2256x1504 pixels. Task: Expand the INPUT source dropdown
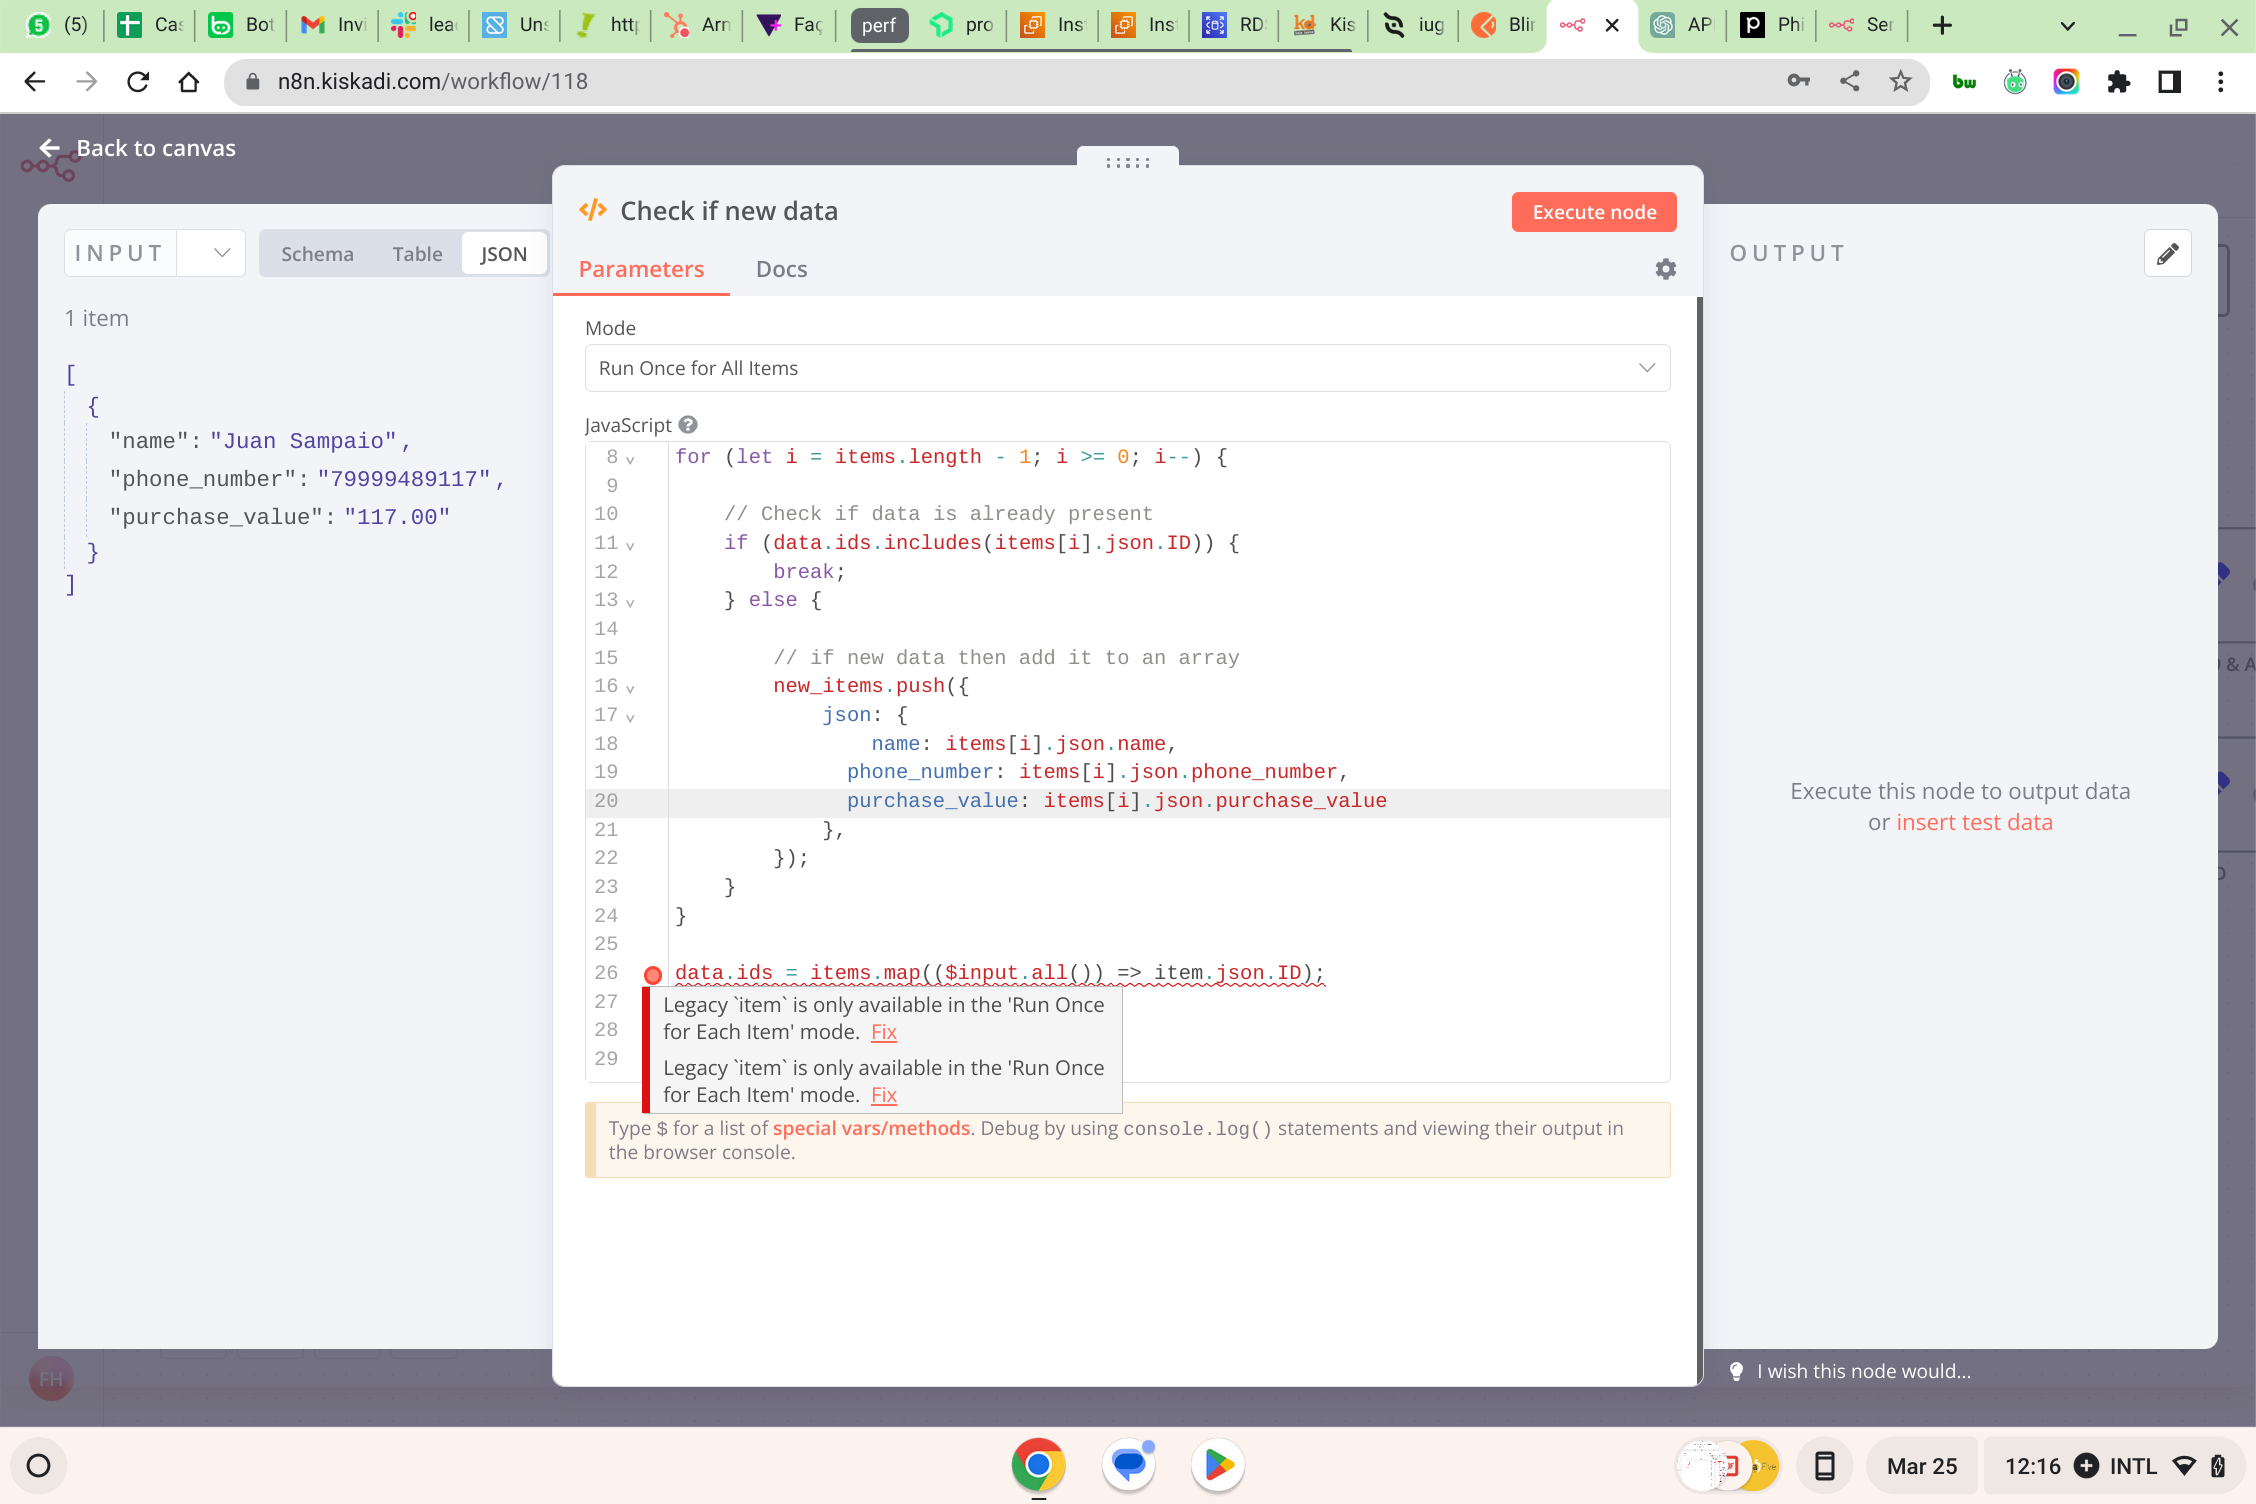tap(221, 254)
